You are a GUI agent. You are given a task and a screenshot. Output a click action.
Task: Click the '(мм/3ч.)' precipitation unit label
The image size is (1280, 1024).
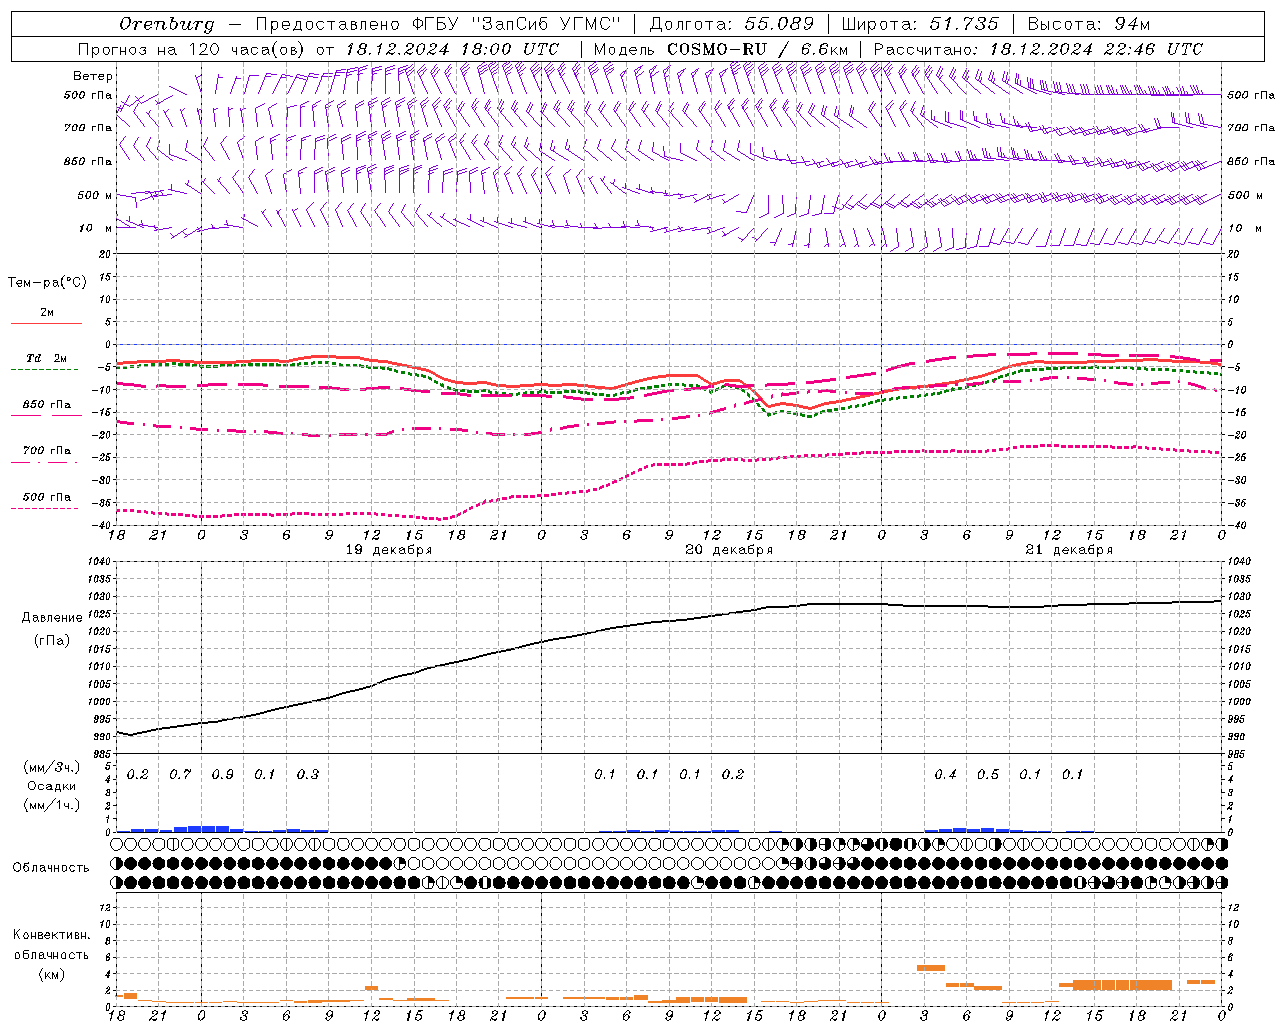[x=52, y=767]
